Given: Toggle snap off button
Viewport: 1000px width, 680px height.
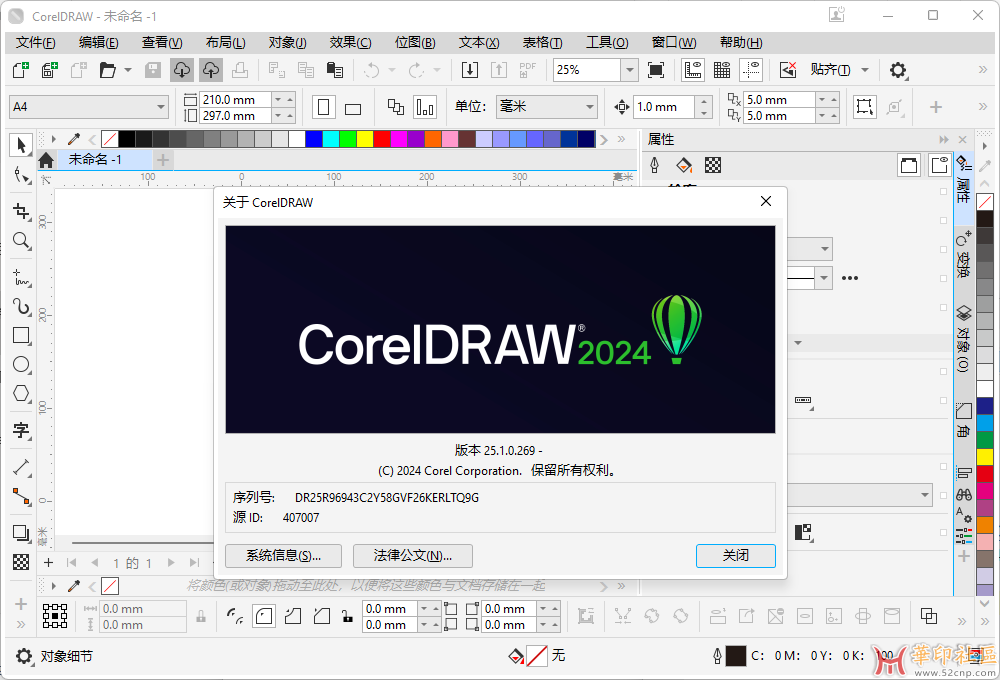Looking at the screenshot, I should point(788,70).
